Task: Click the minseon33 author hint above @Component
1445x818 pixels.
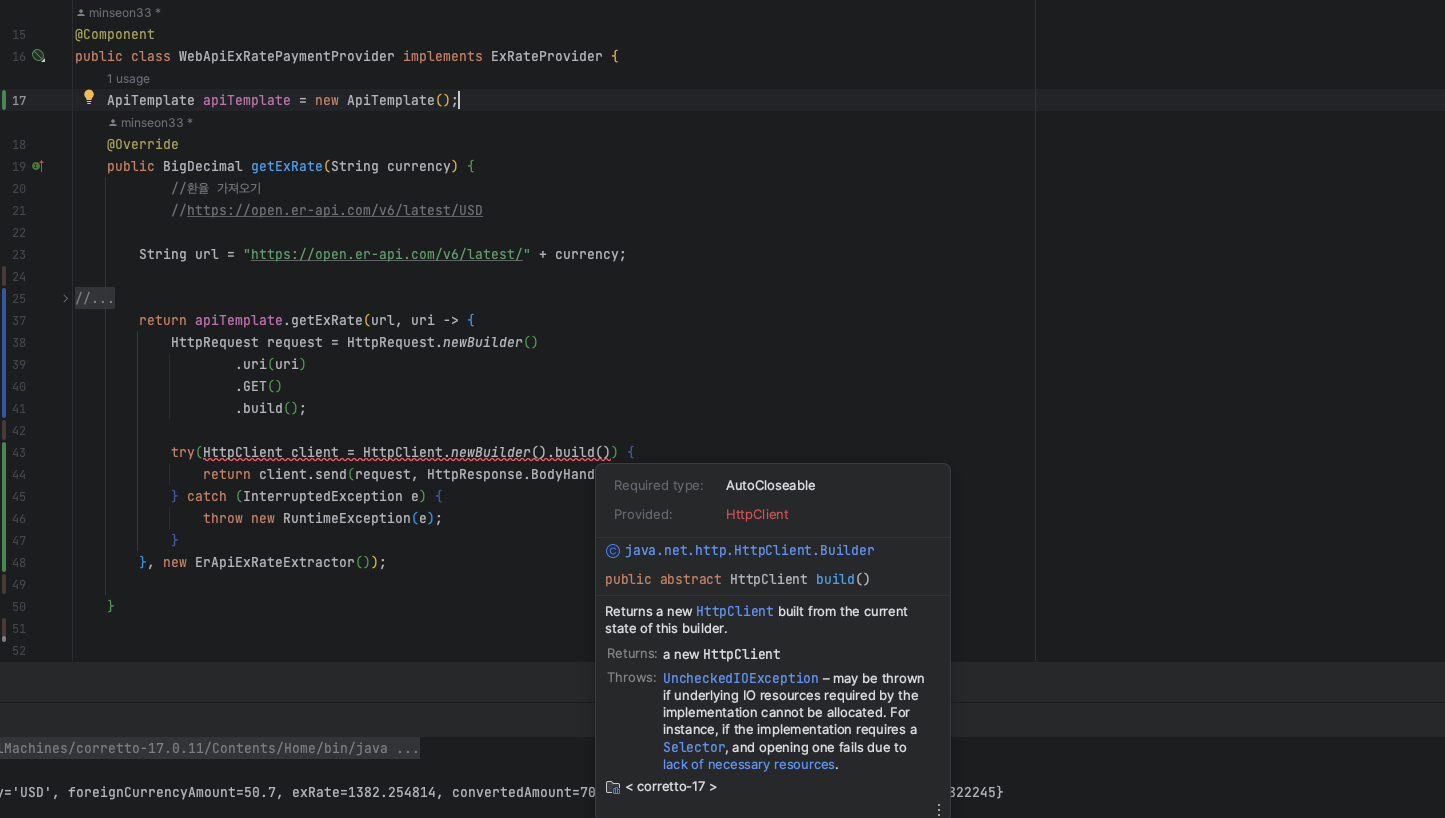Action: pyautogui.click(x=123, y=13)
